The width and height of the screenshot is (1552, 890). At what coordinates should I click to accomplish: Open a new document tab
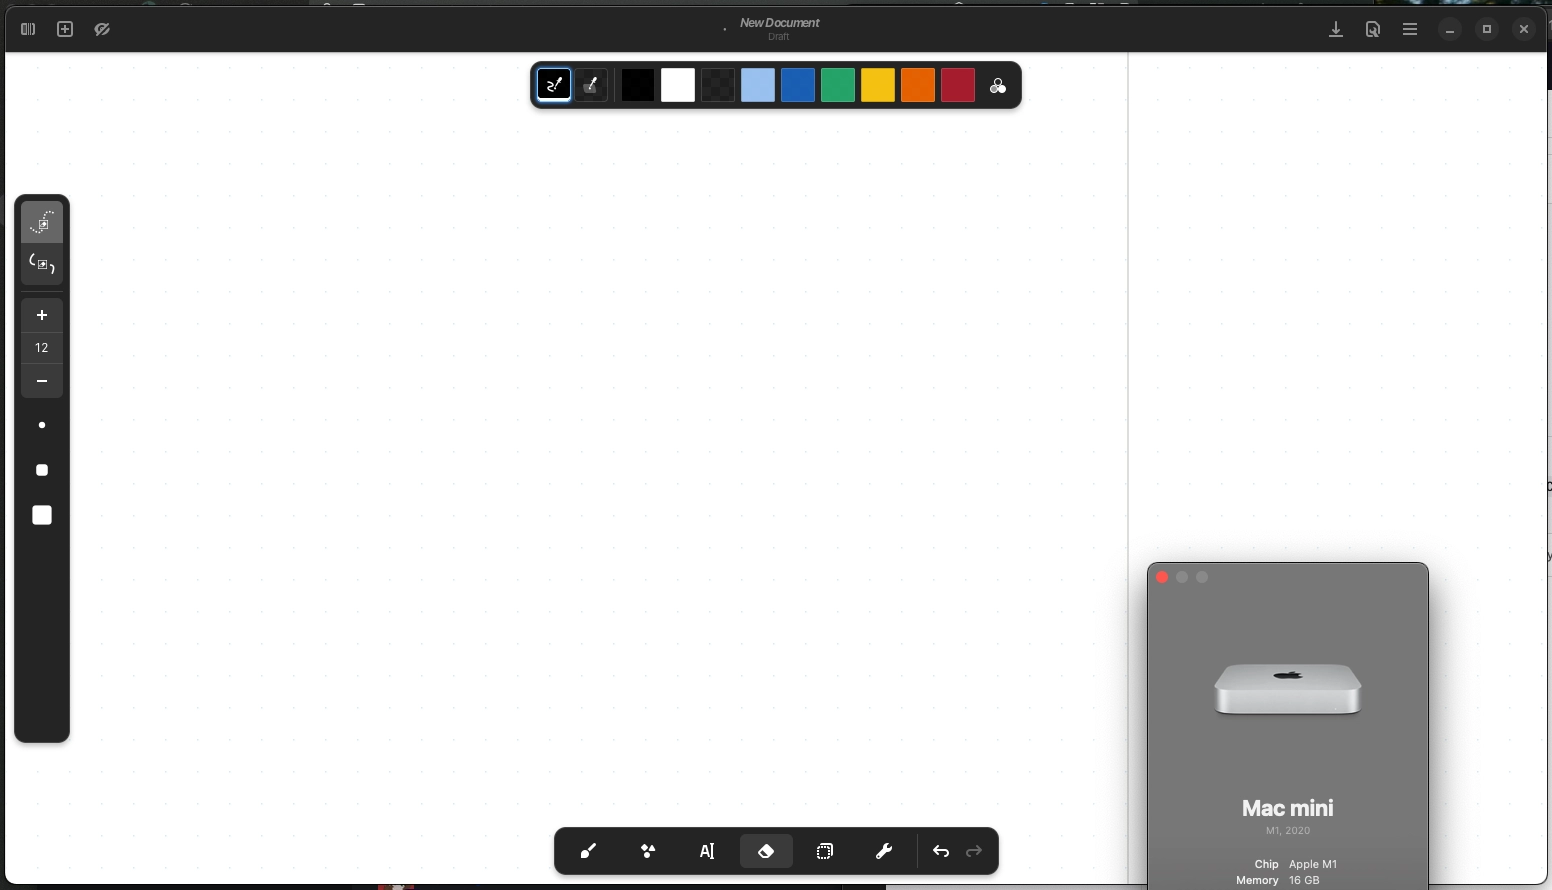tap(64, 29)
